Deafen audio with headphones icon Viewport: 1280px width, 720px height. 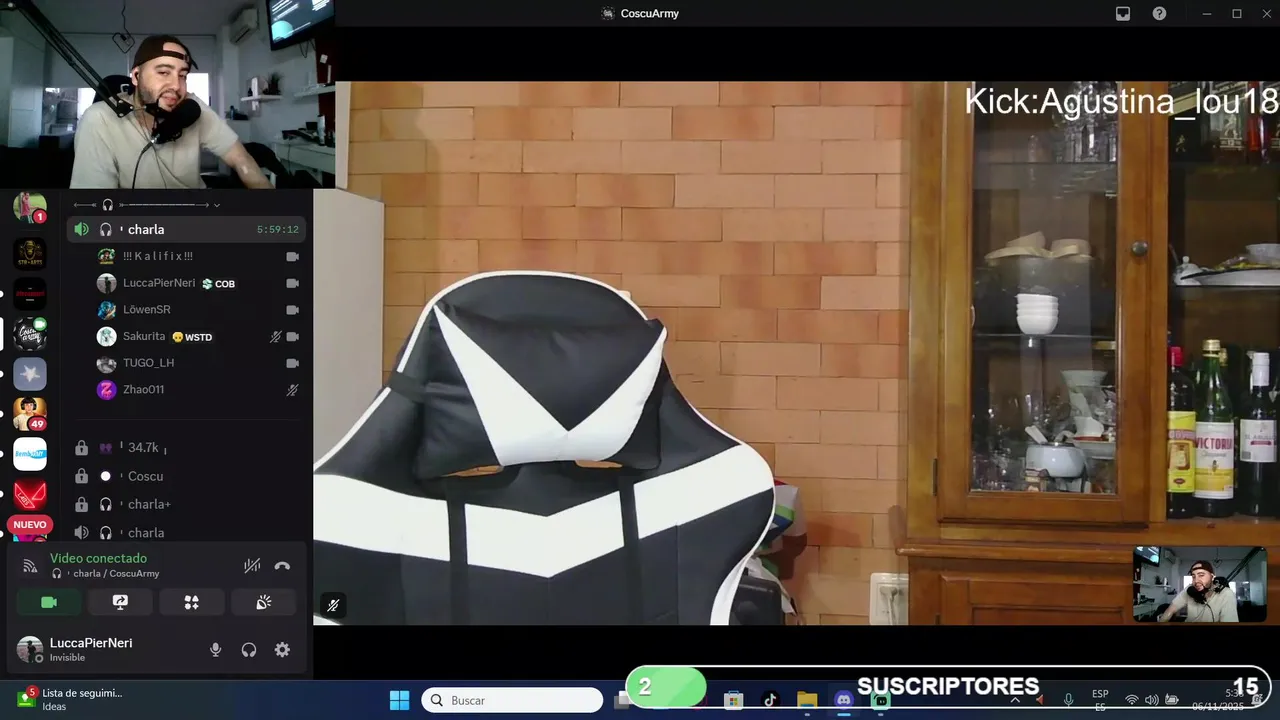pyautogui.click(x=249, y=650)
